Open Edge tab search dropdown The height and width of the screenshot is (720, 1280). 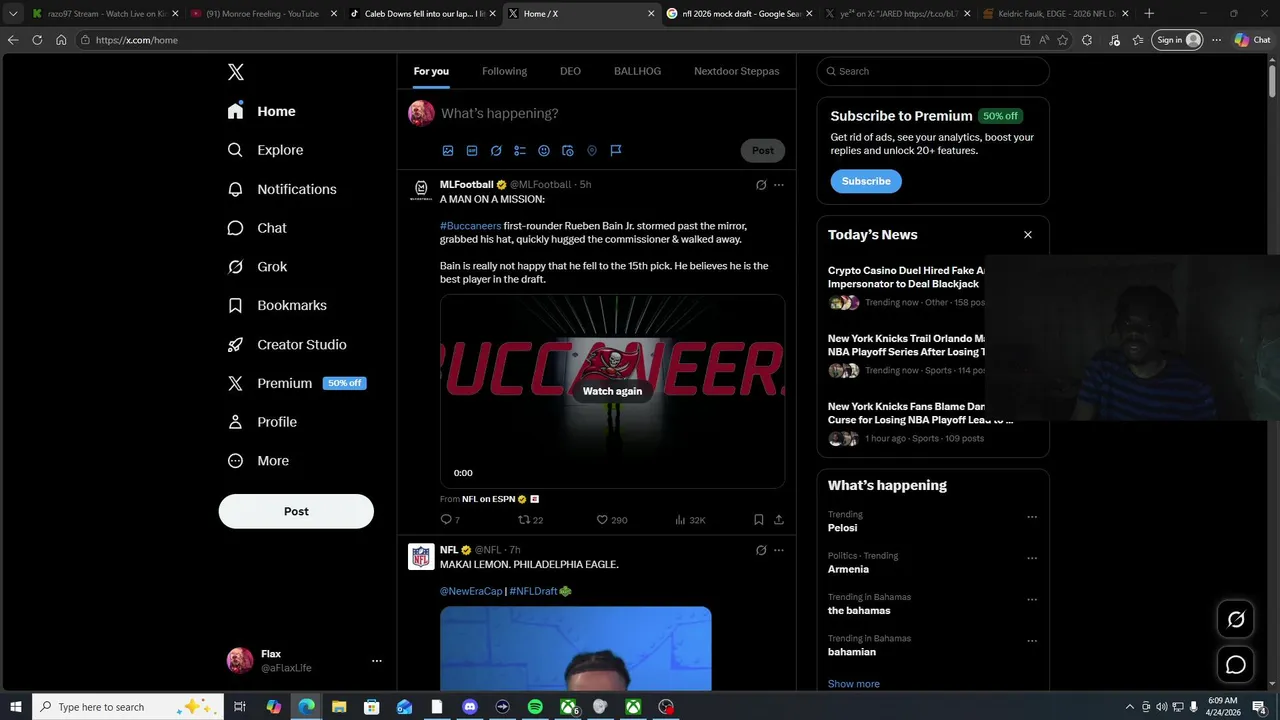[13, 14]
